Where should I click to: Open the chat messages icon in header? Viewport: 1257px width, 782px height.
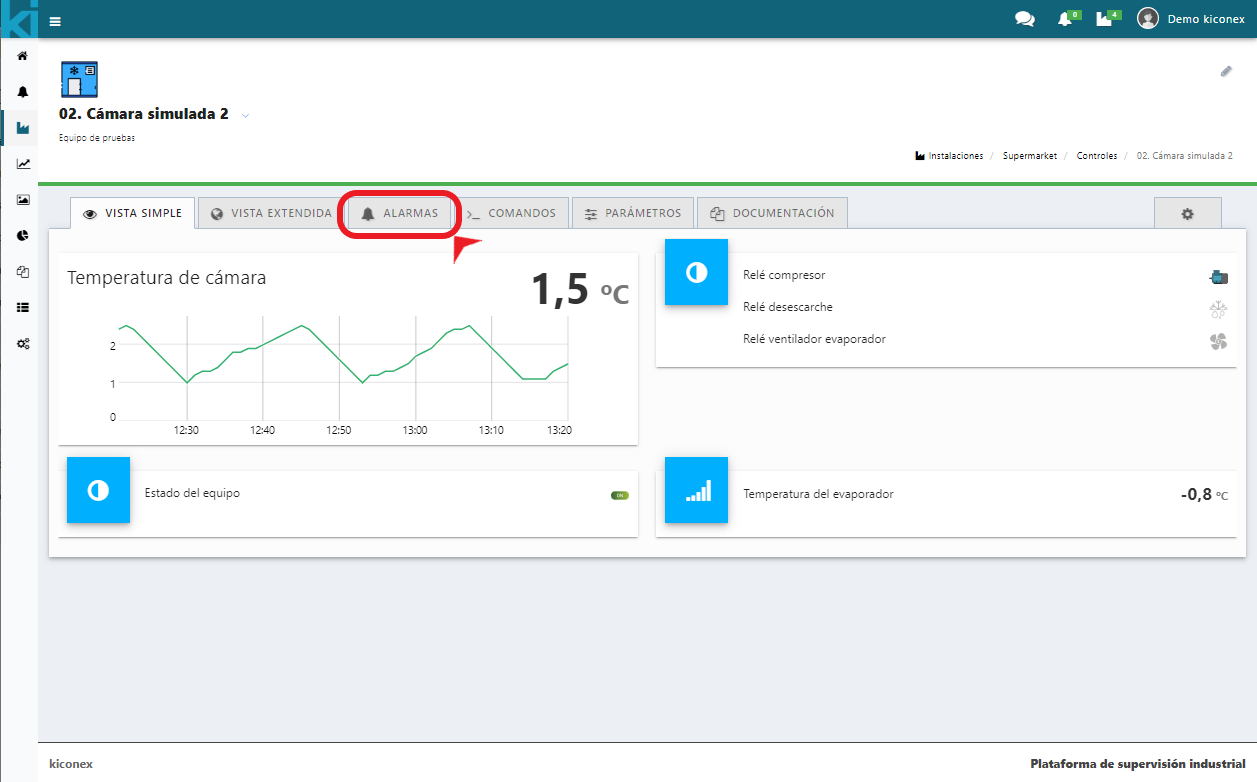1024,19
